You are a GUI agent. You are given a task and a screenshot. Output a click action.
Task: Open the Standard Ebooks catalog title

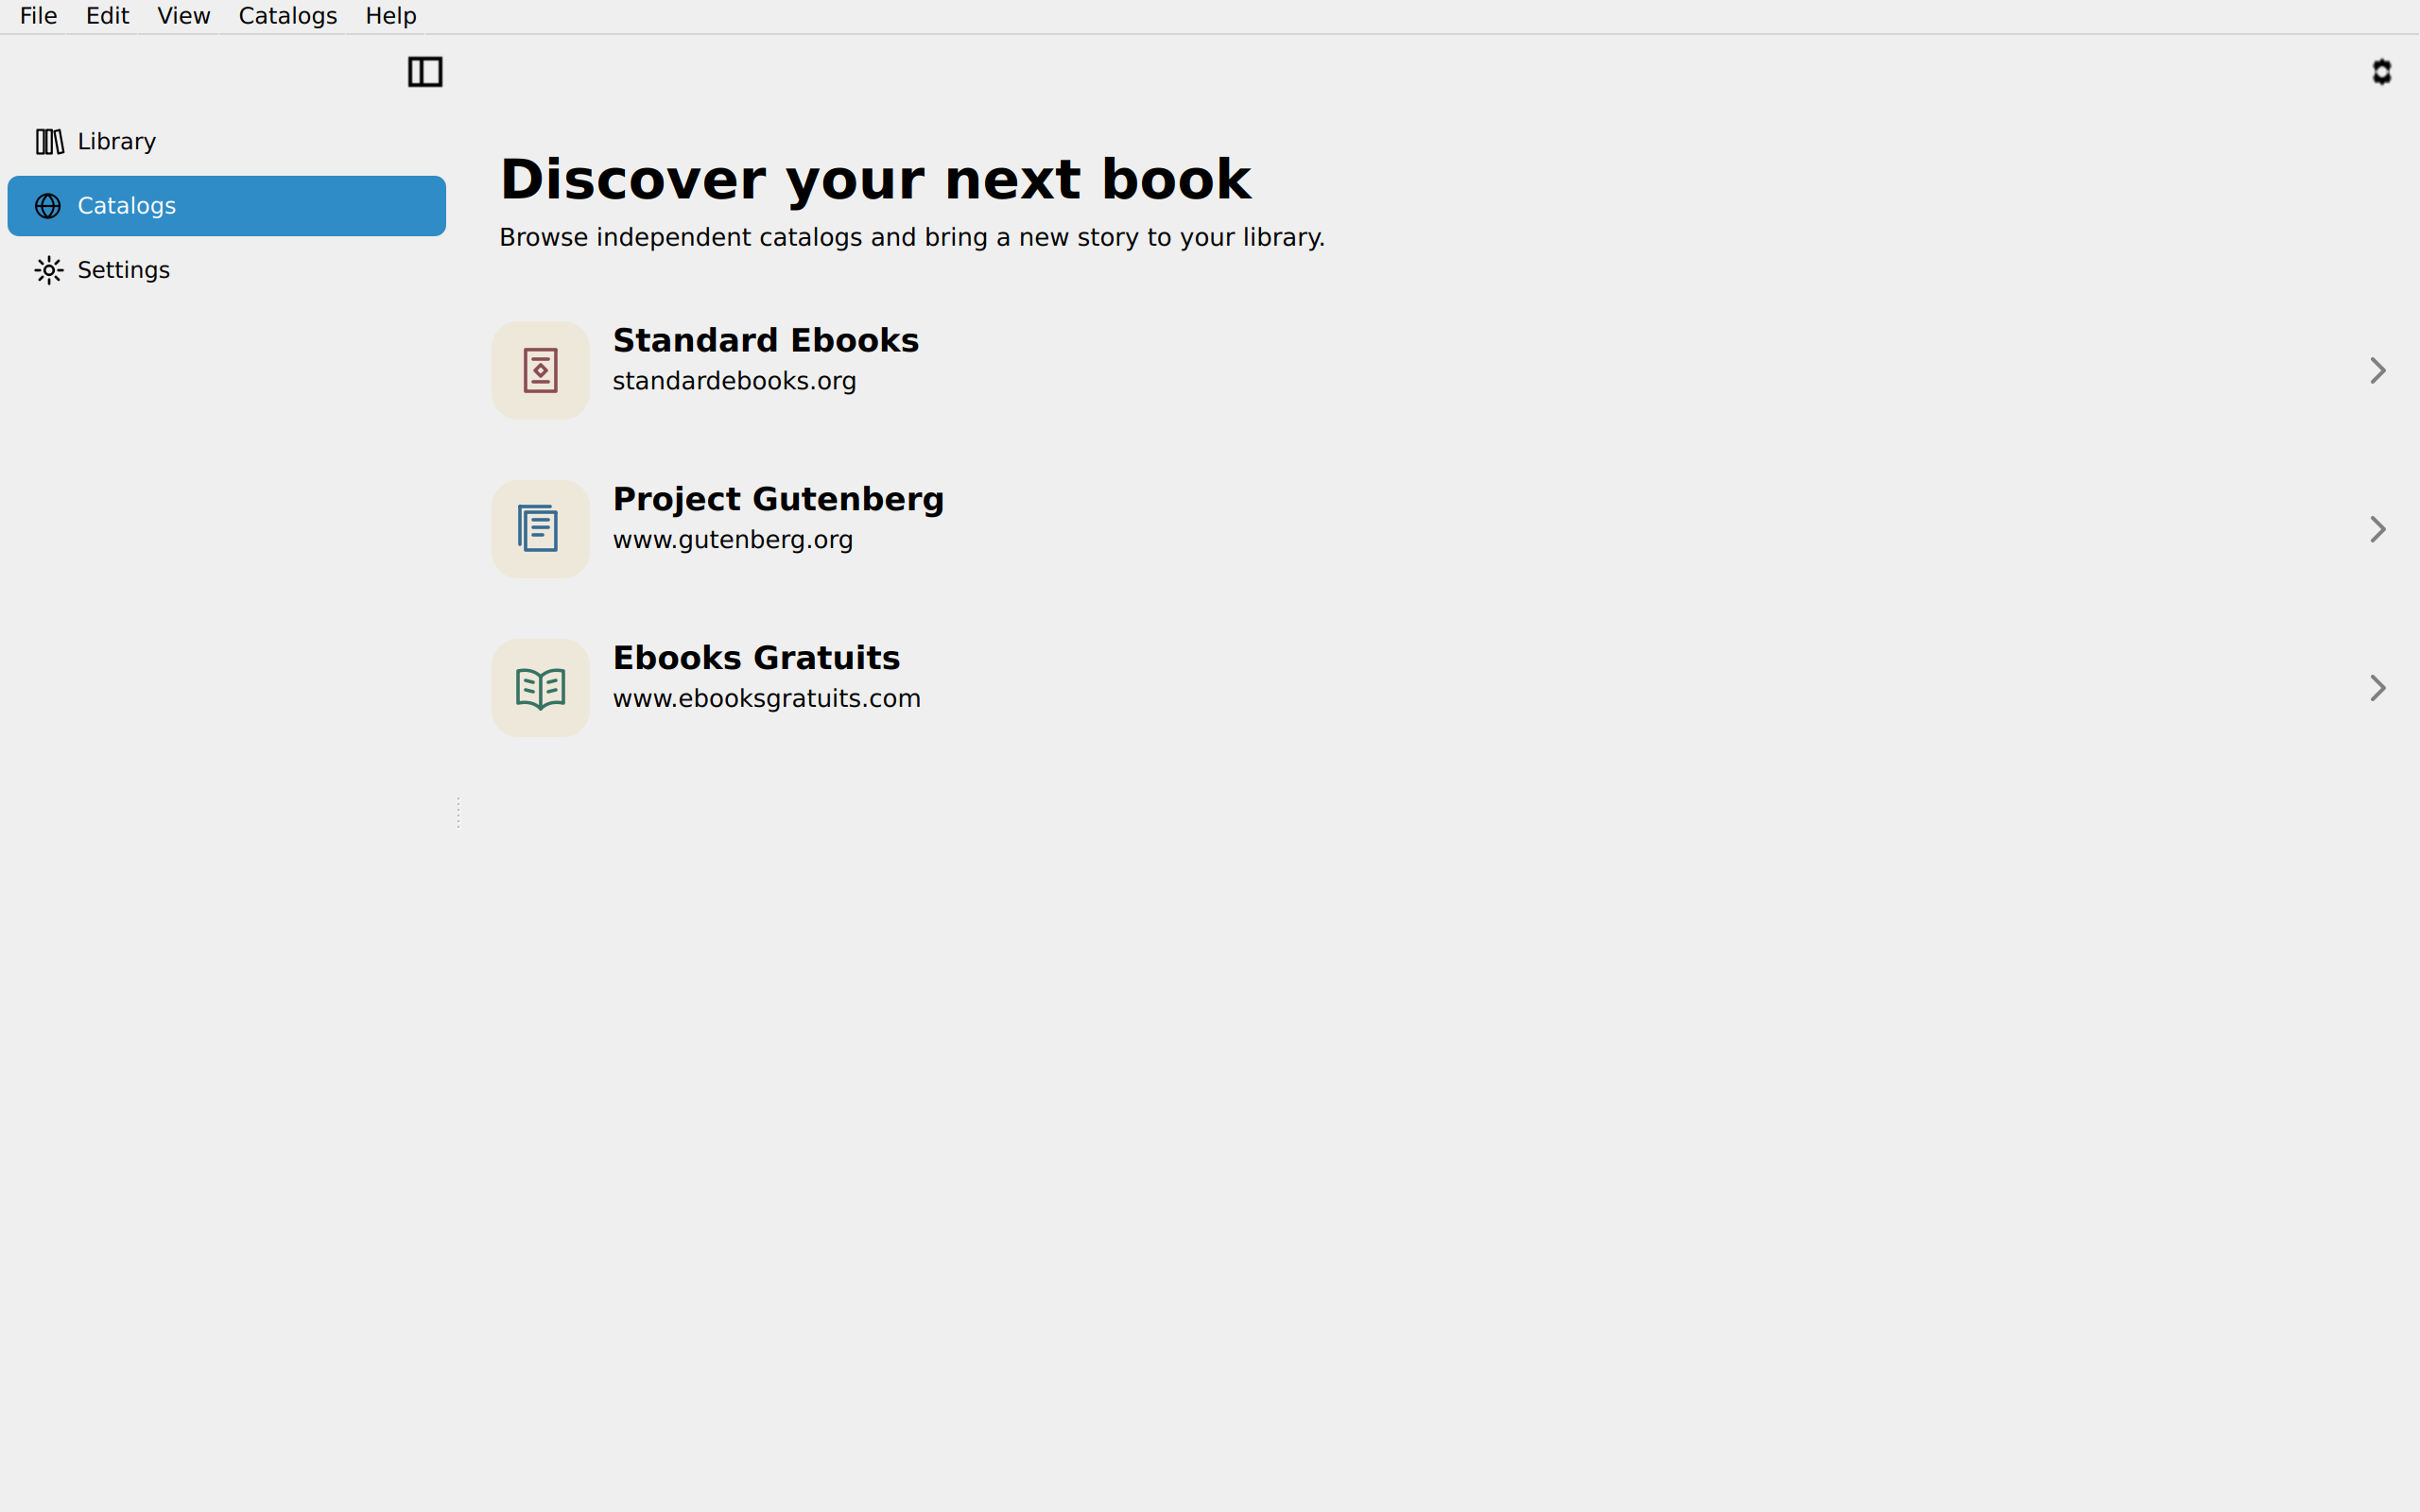point(765,340)
